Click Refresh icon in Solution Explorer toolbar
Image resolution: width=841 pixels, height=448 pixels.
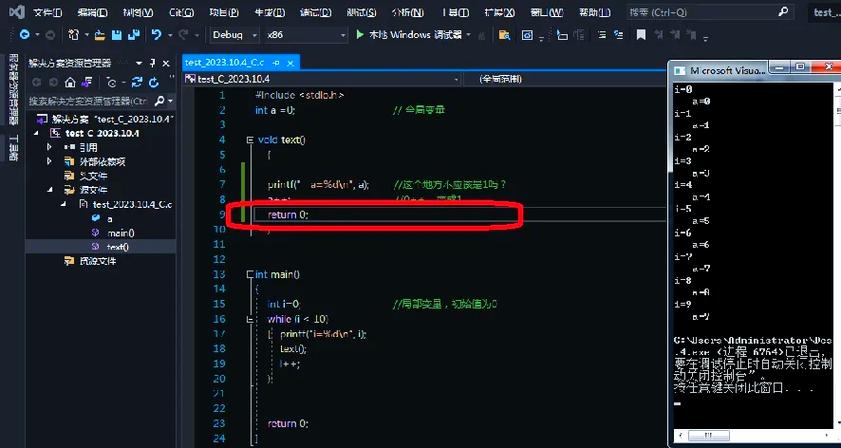pyautogui.click(x=154, y=83)
